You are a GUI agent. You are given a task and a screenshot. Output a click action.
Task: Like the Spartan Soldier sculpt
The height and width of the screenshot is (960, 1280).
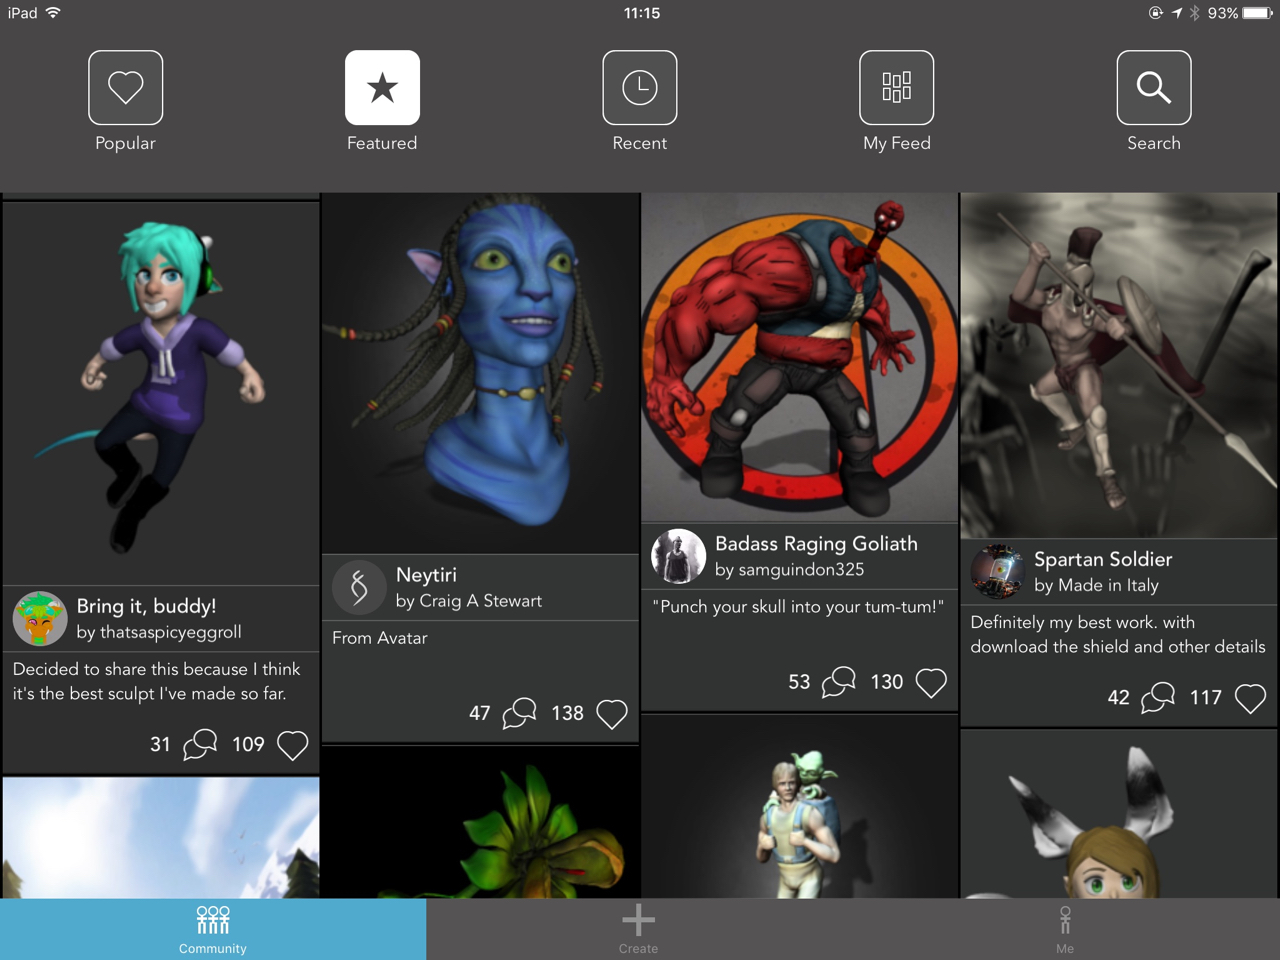(x=1250, y=698)
